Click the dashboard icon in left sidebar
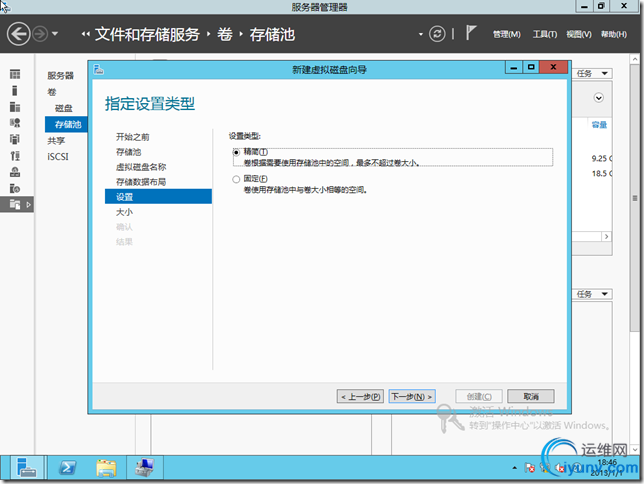Screen dimensions: 644x484 [x=15, y=74]
